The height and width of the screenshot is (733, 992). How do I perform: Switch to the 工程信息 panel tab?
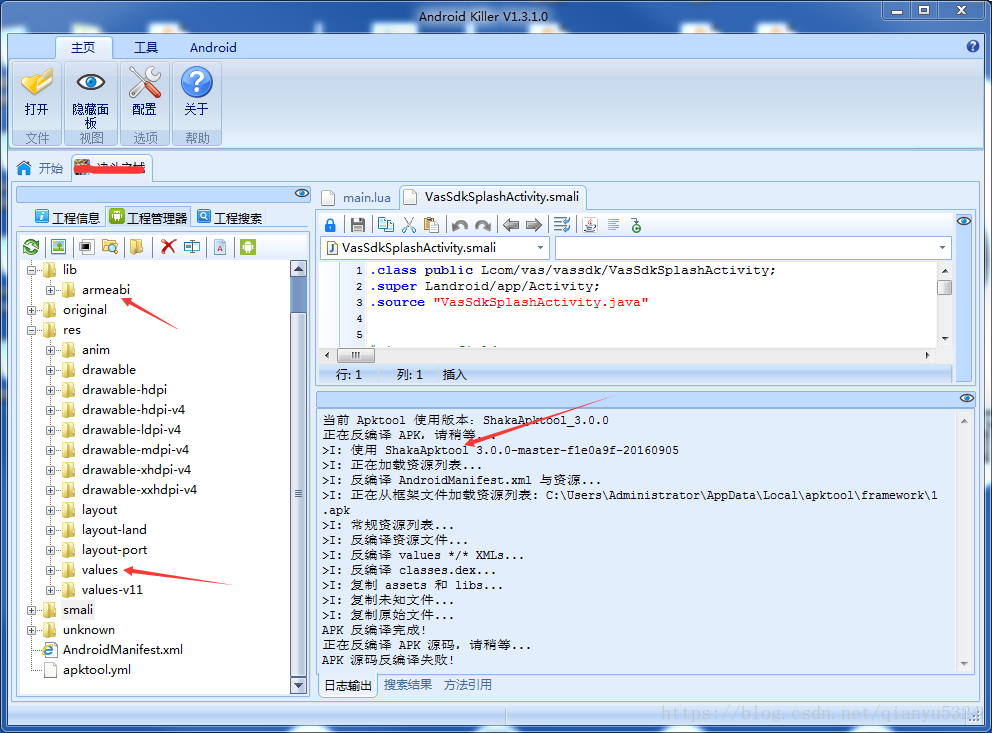(x=68, y=218)
